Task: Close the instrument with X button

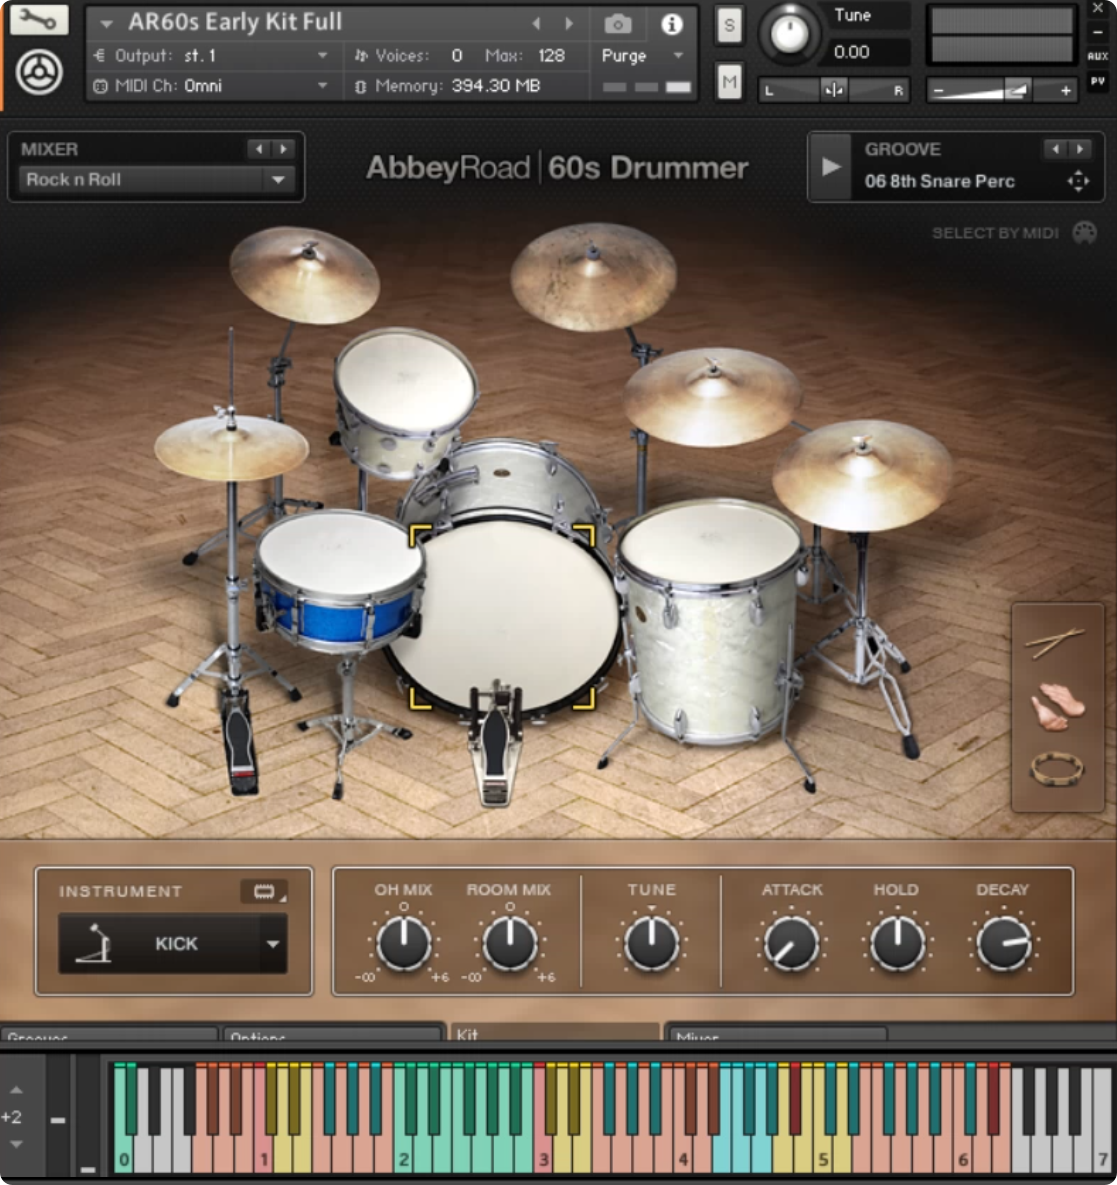Action: pos(1097,8)
